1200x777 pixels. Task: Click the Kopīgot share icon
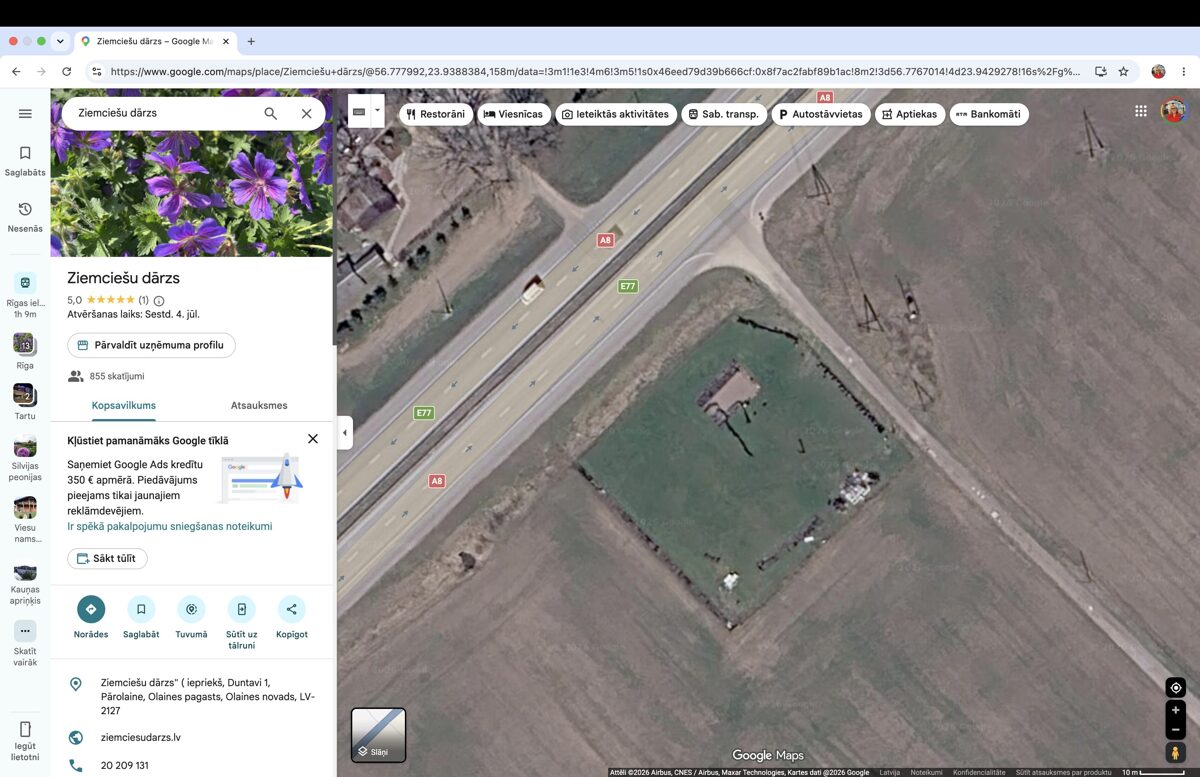pos(292,609)
